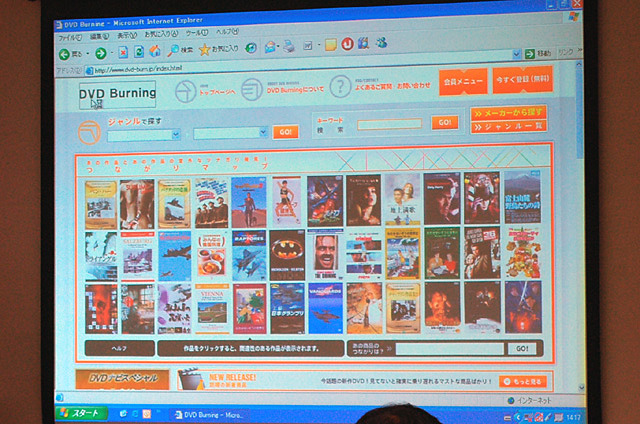
Task: Click the circular Top Page icon
Action: 186,92
